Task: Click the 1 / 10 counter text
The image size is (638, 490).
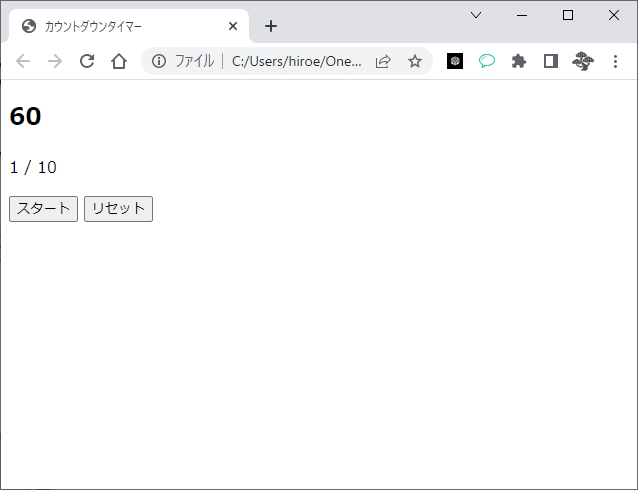Action: coord(33,167)
